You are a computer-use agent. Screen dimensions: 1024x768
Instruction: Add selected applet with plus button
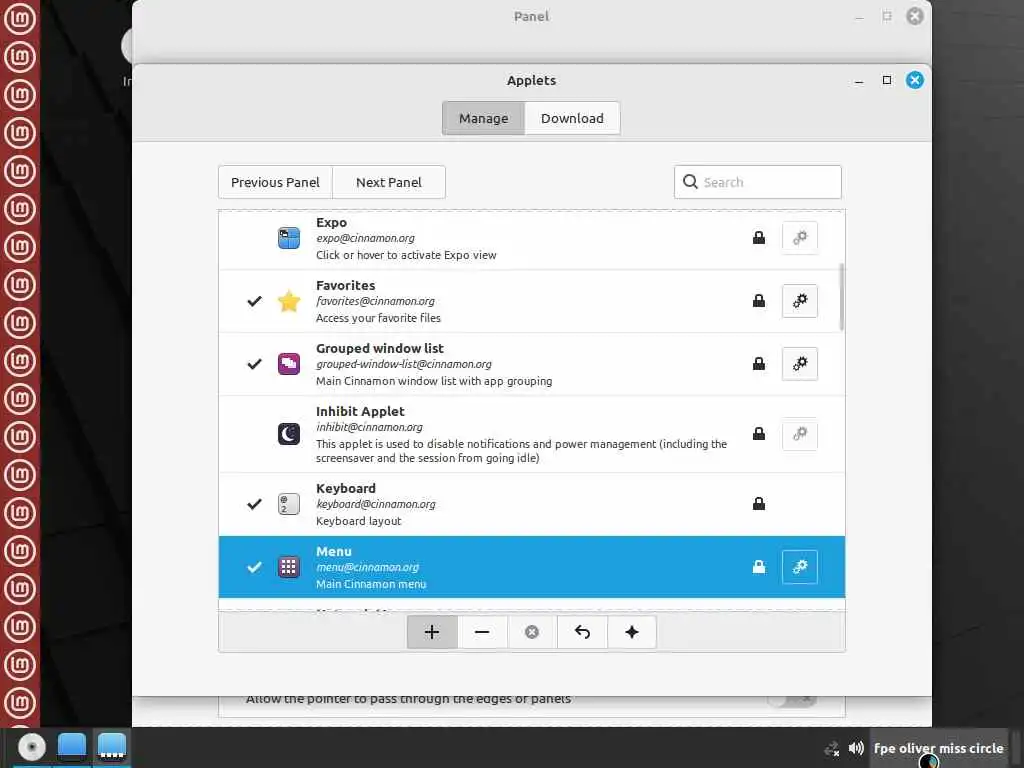click(432, 632)
